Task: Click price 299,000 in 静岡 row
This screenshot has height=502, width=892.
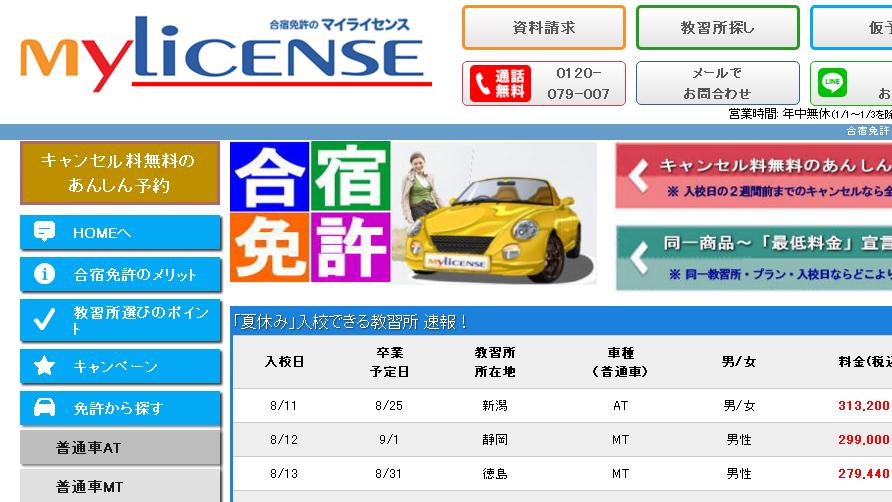Action: click(x=864, y=440)
